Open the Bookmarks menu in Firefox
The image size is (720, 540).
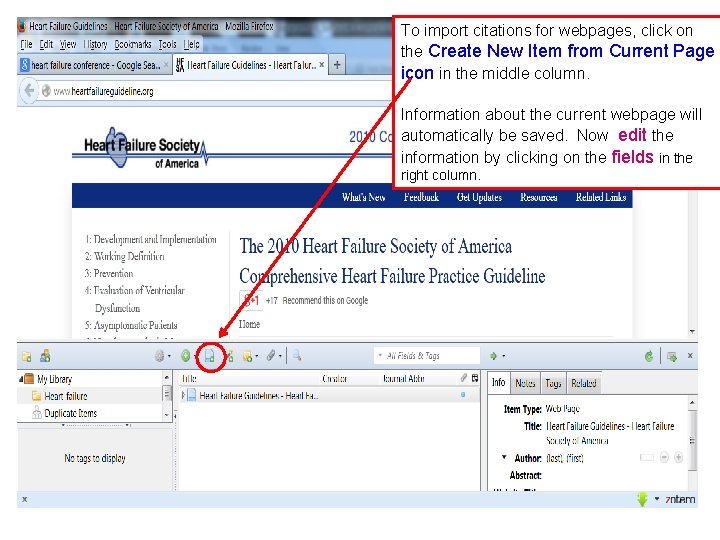tap(133, 45)
